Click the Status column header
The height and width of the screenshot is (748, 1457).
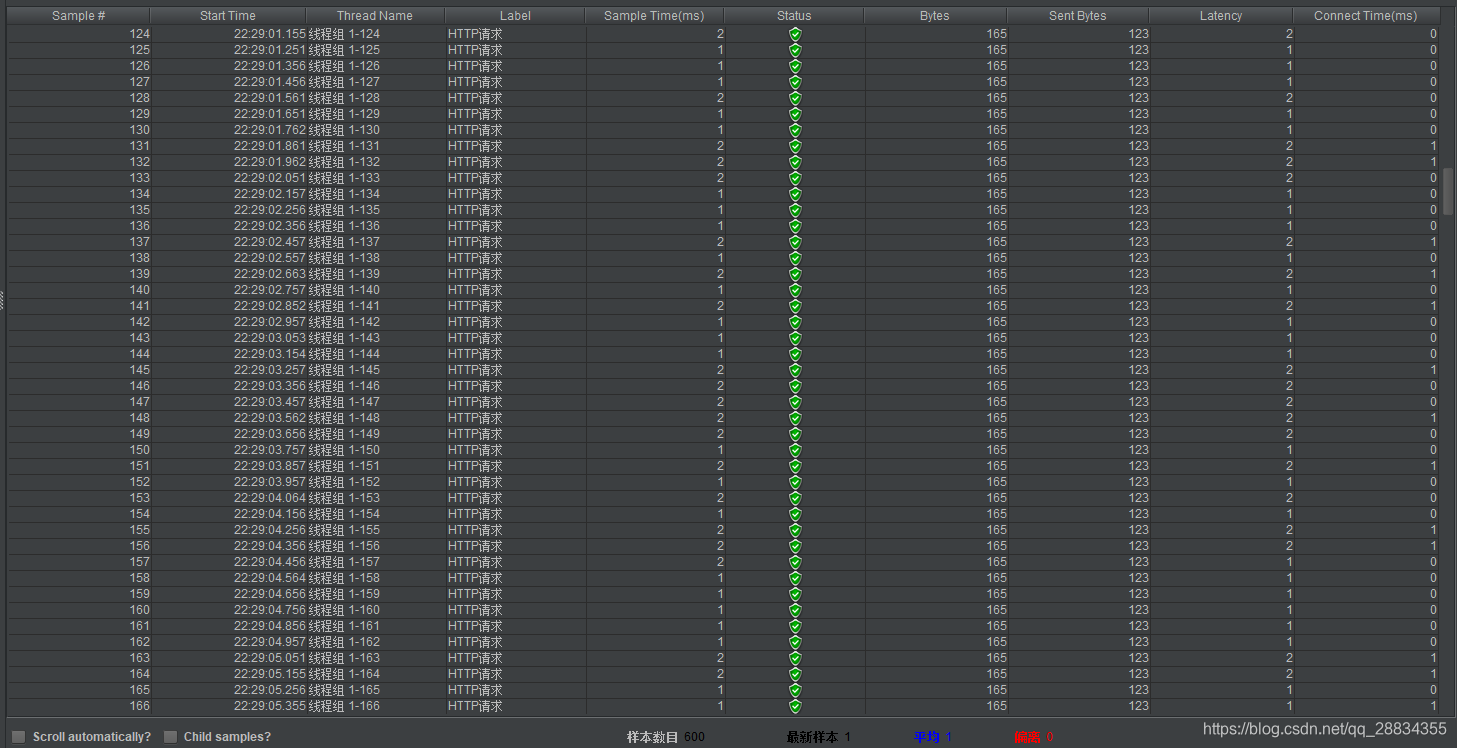[794, 16]
